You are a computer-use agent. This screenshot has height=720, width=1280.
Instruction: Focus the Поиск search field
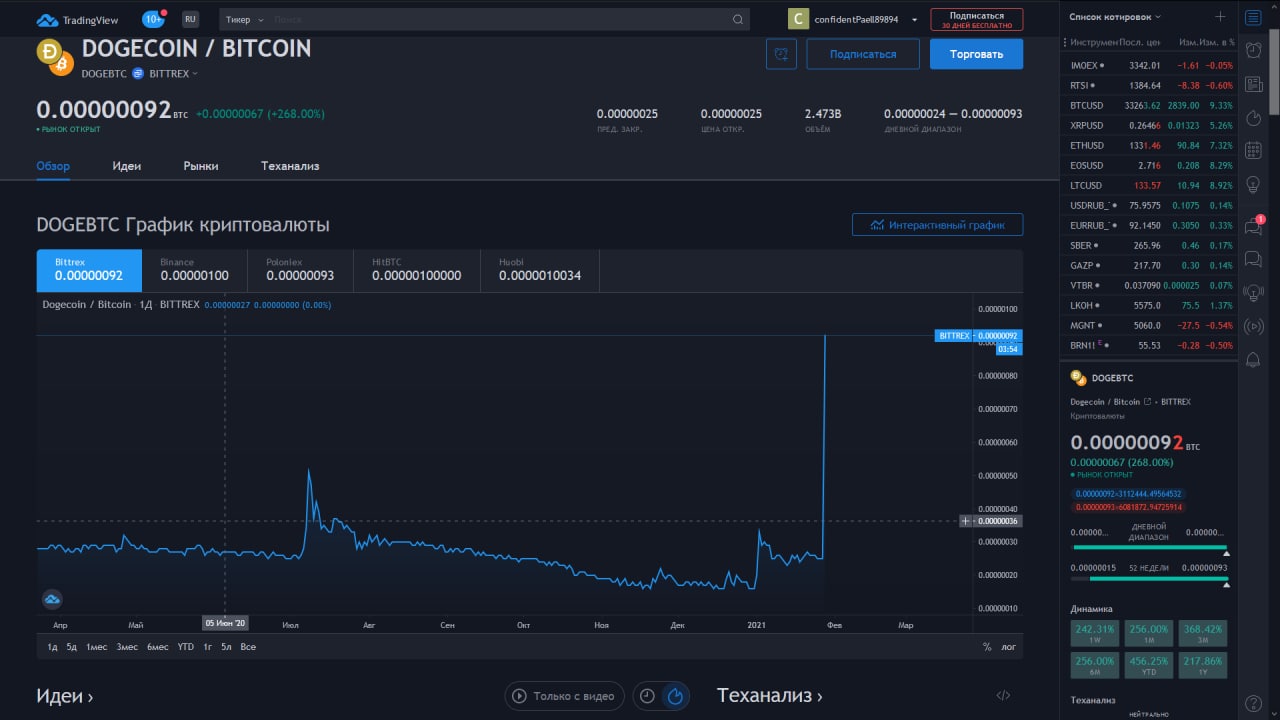click(500, 19)
